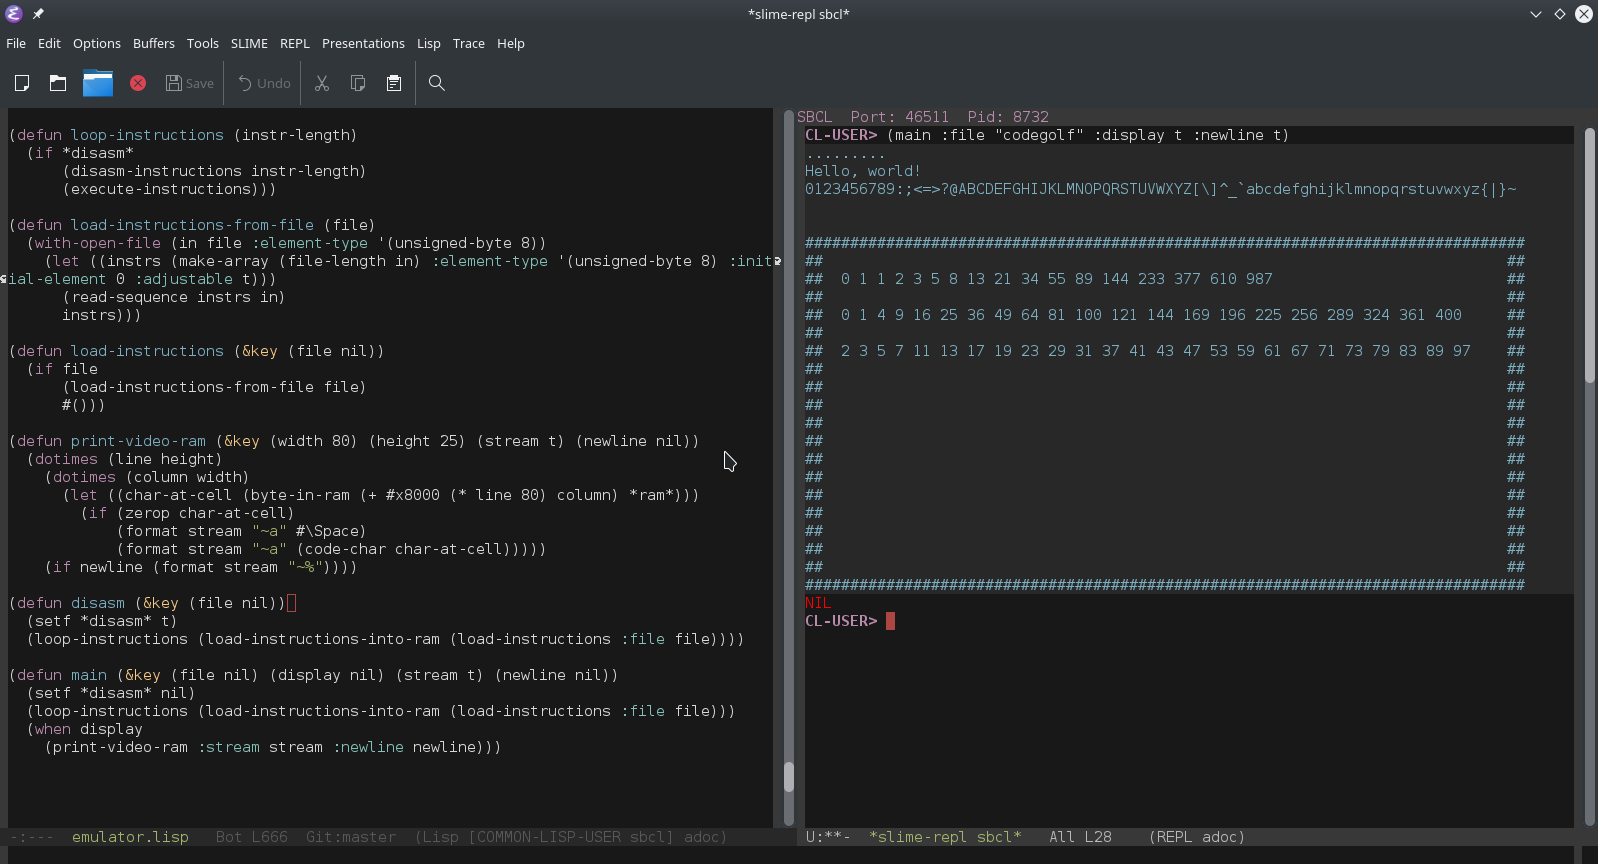Open the Buffers menu
1598x864 pixels.
(154, 43)
